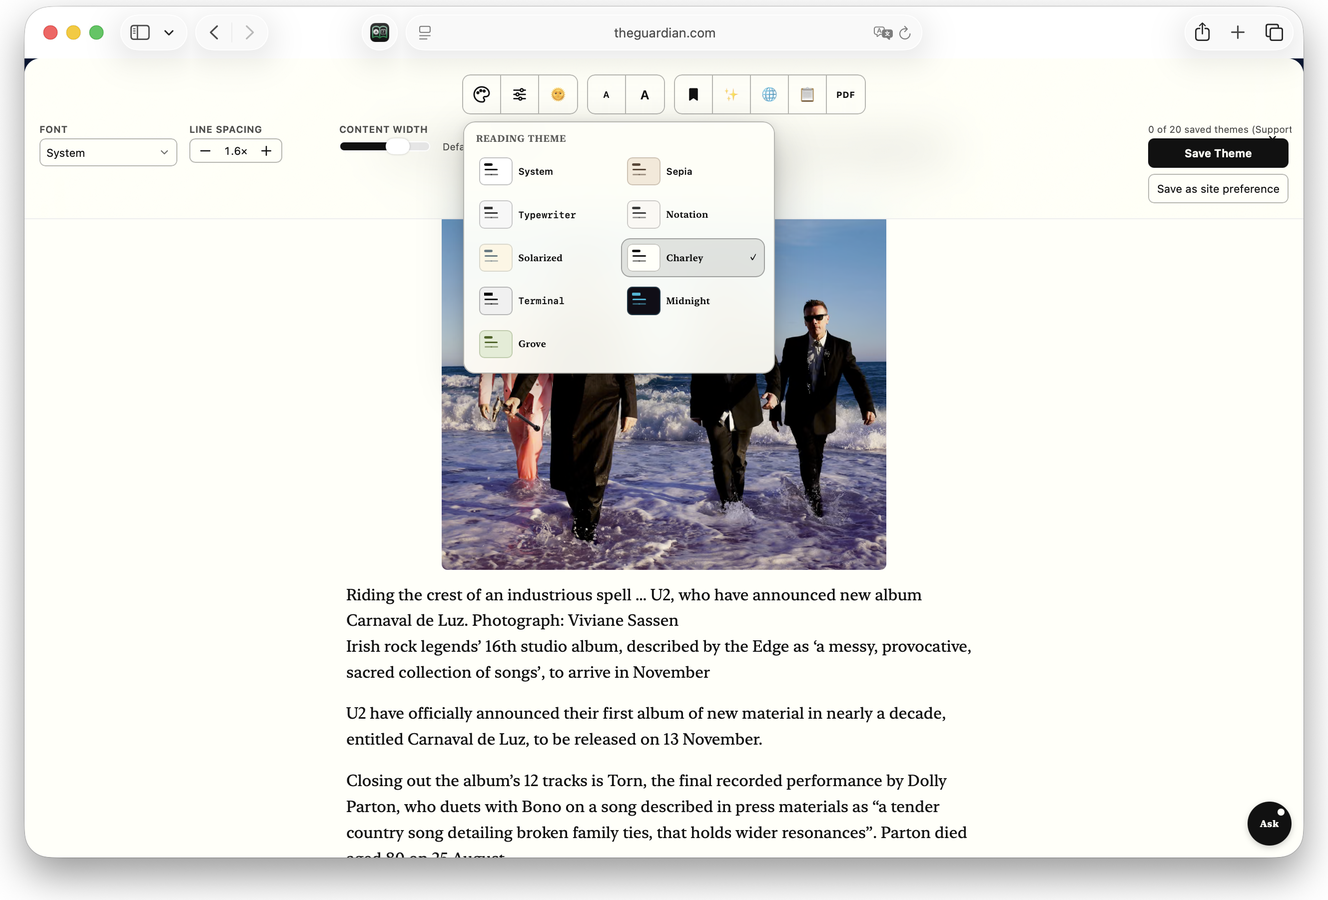Open the settings sliders icon

point(520,95)
